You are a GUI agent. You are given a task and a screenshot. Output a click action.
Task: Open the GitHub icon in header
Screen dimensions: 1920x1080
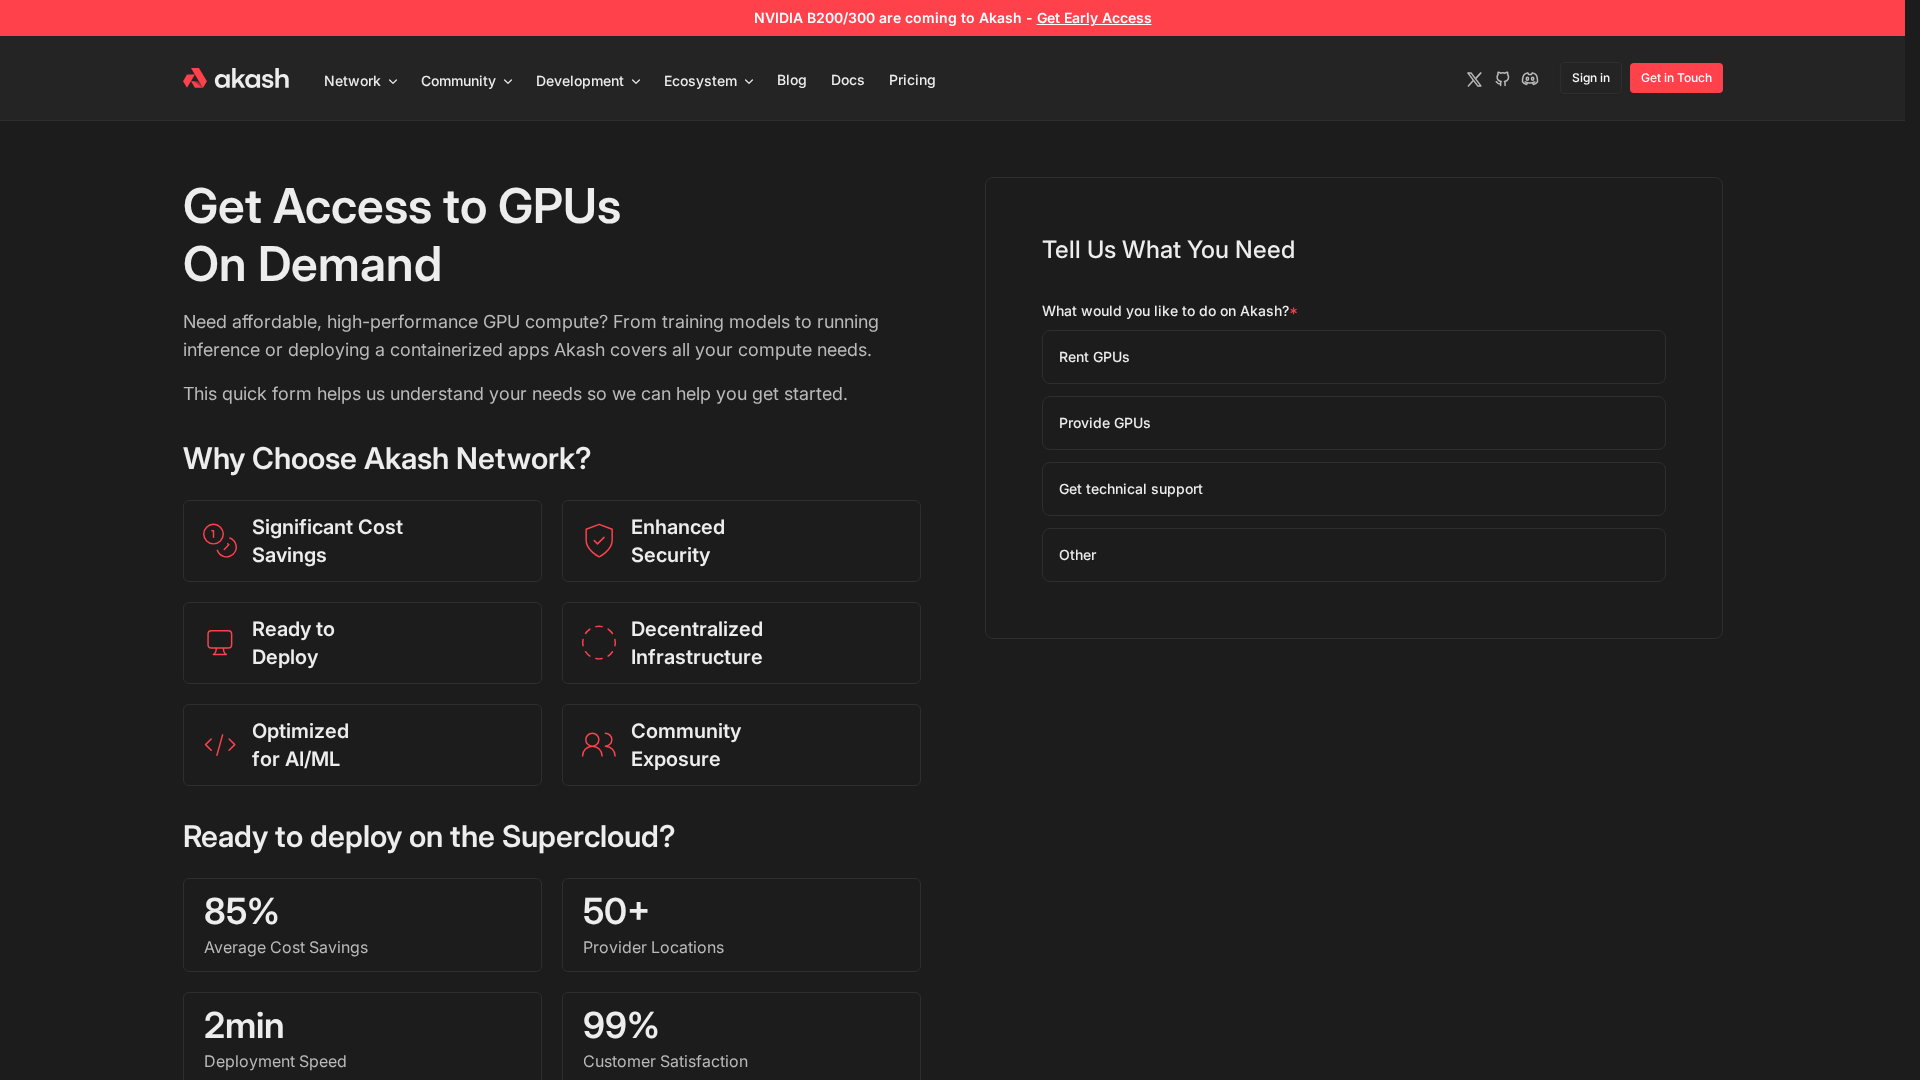[1502, 79]
